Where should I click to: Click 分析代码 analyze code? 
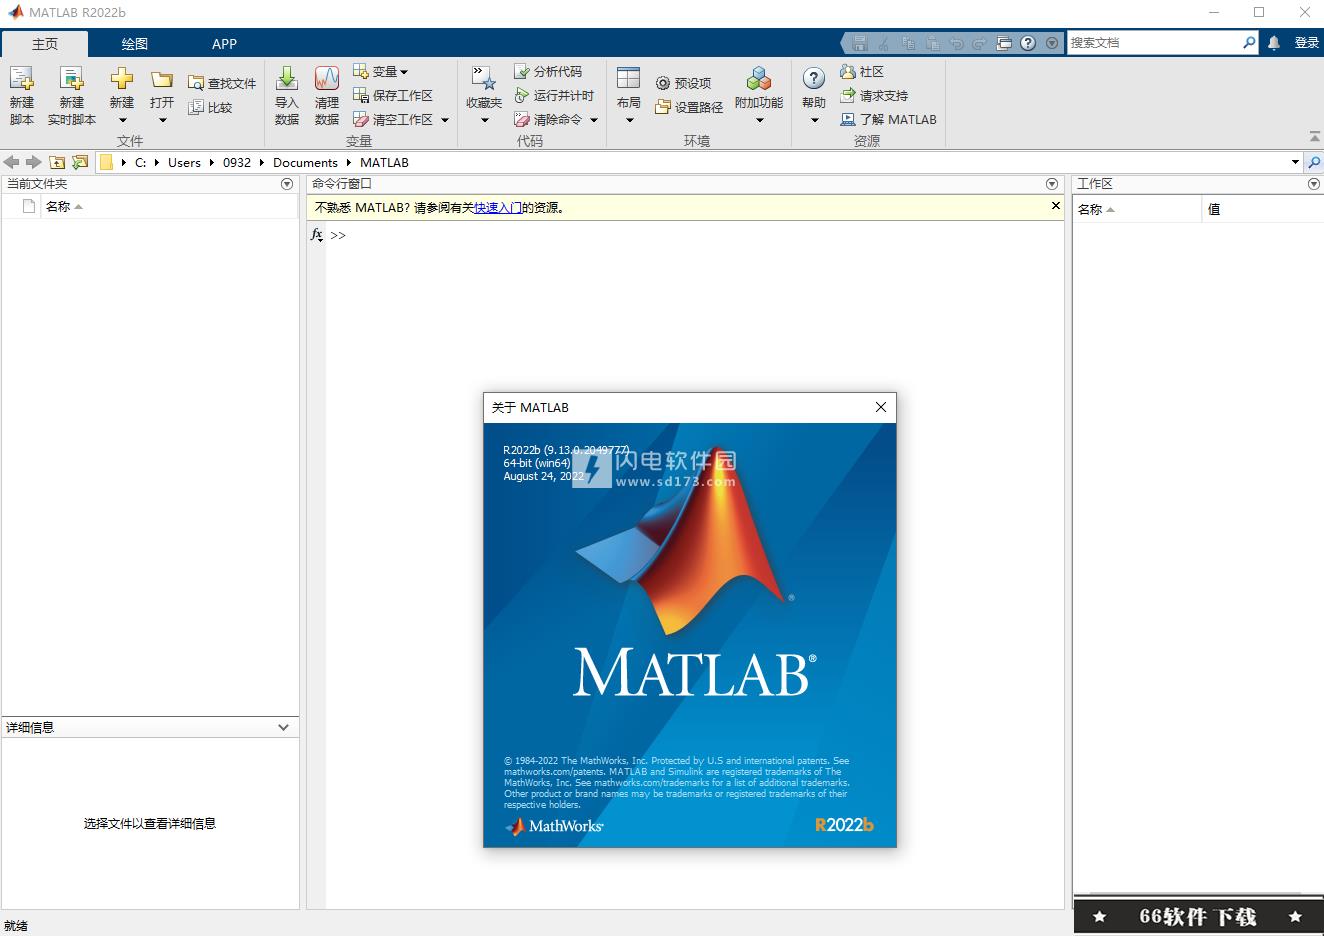pyautogui.click(x=548, y=71)
